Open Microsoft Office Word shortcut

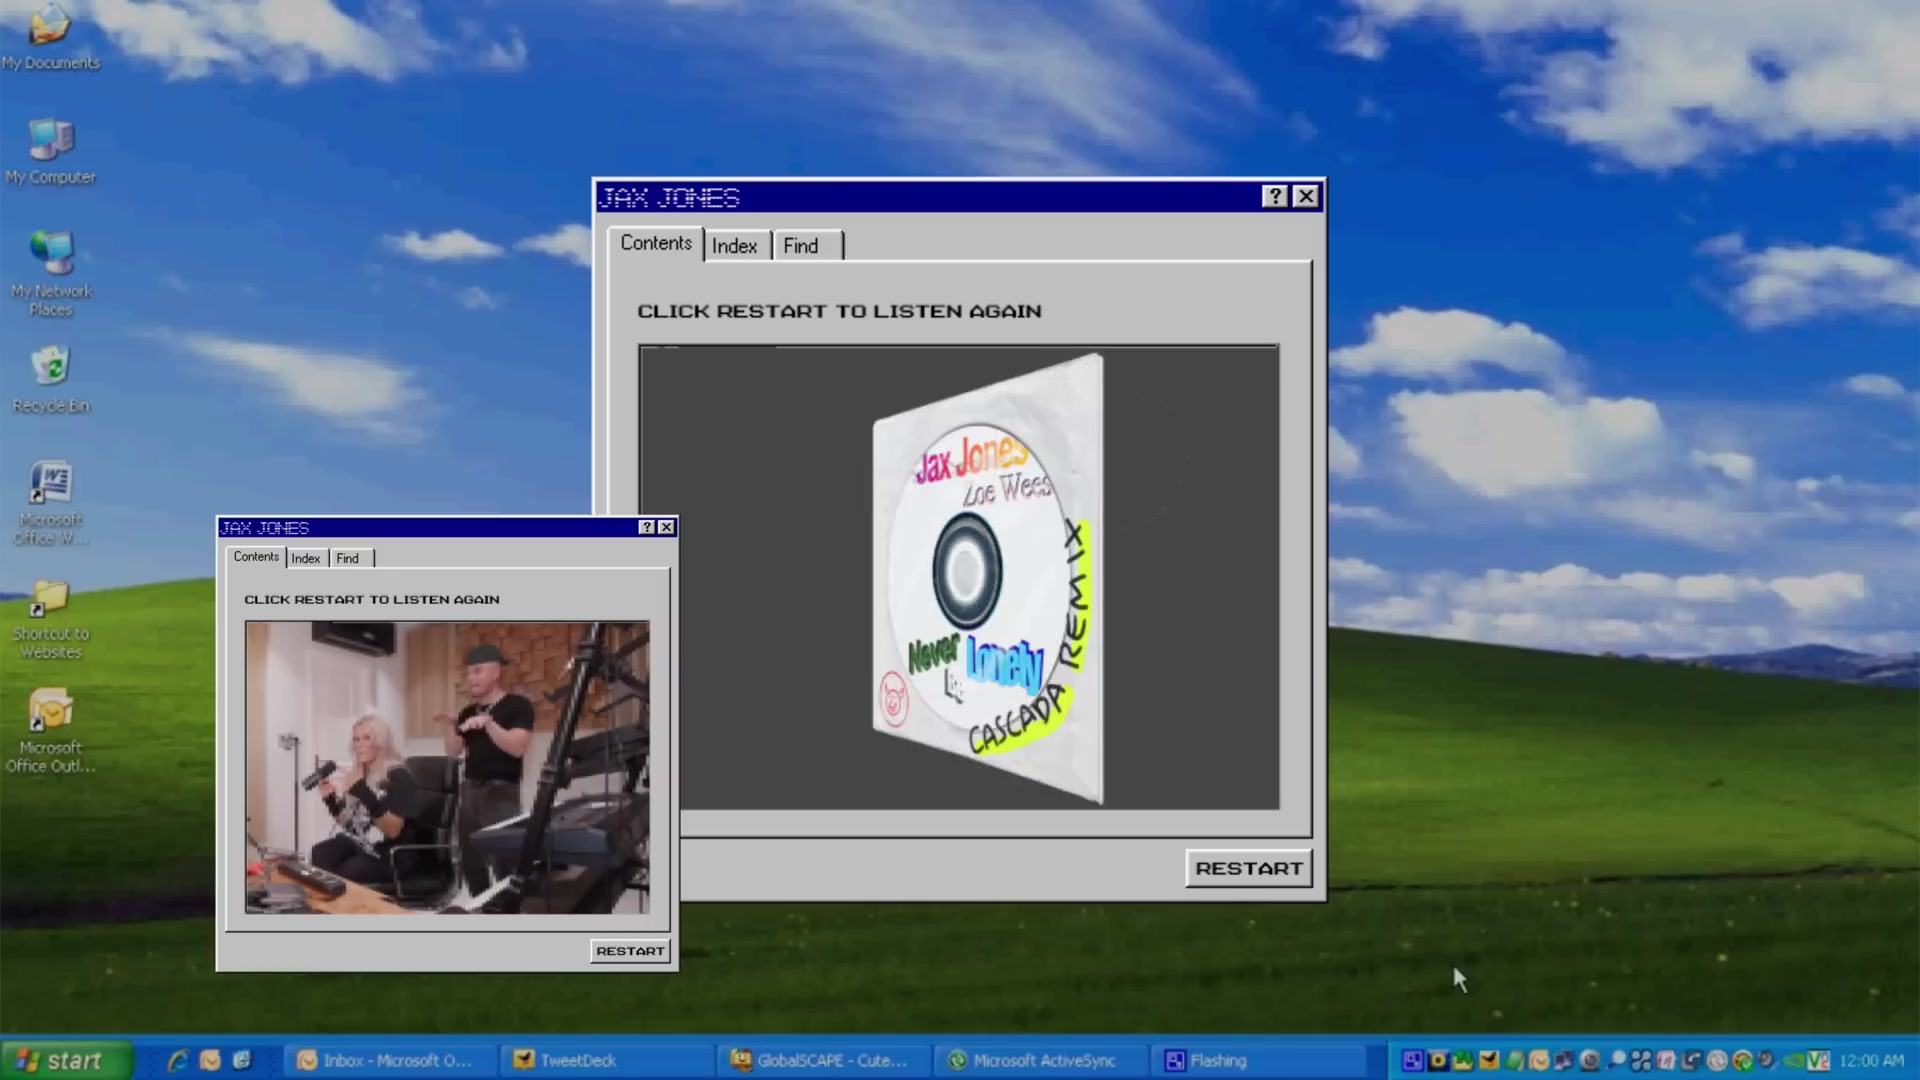[x=51, y=503]
